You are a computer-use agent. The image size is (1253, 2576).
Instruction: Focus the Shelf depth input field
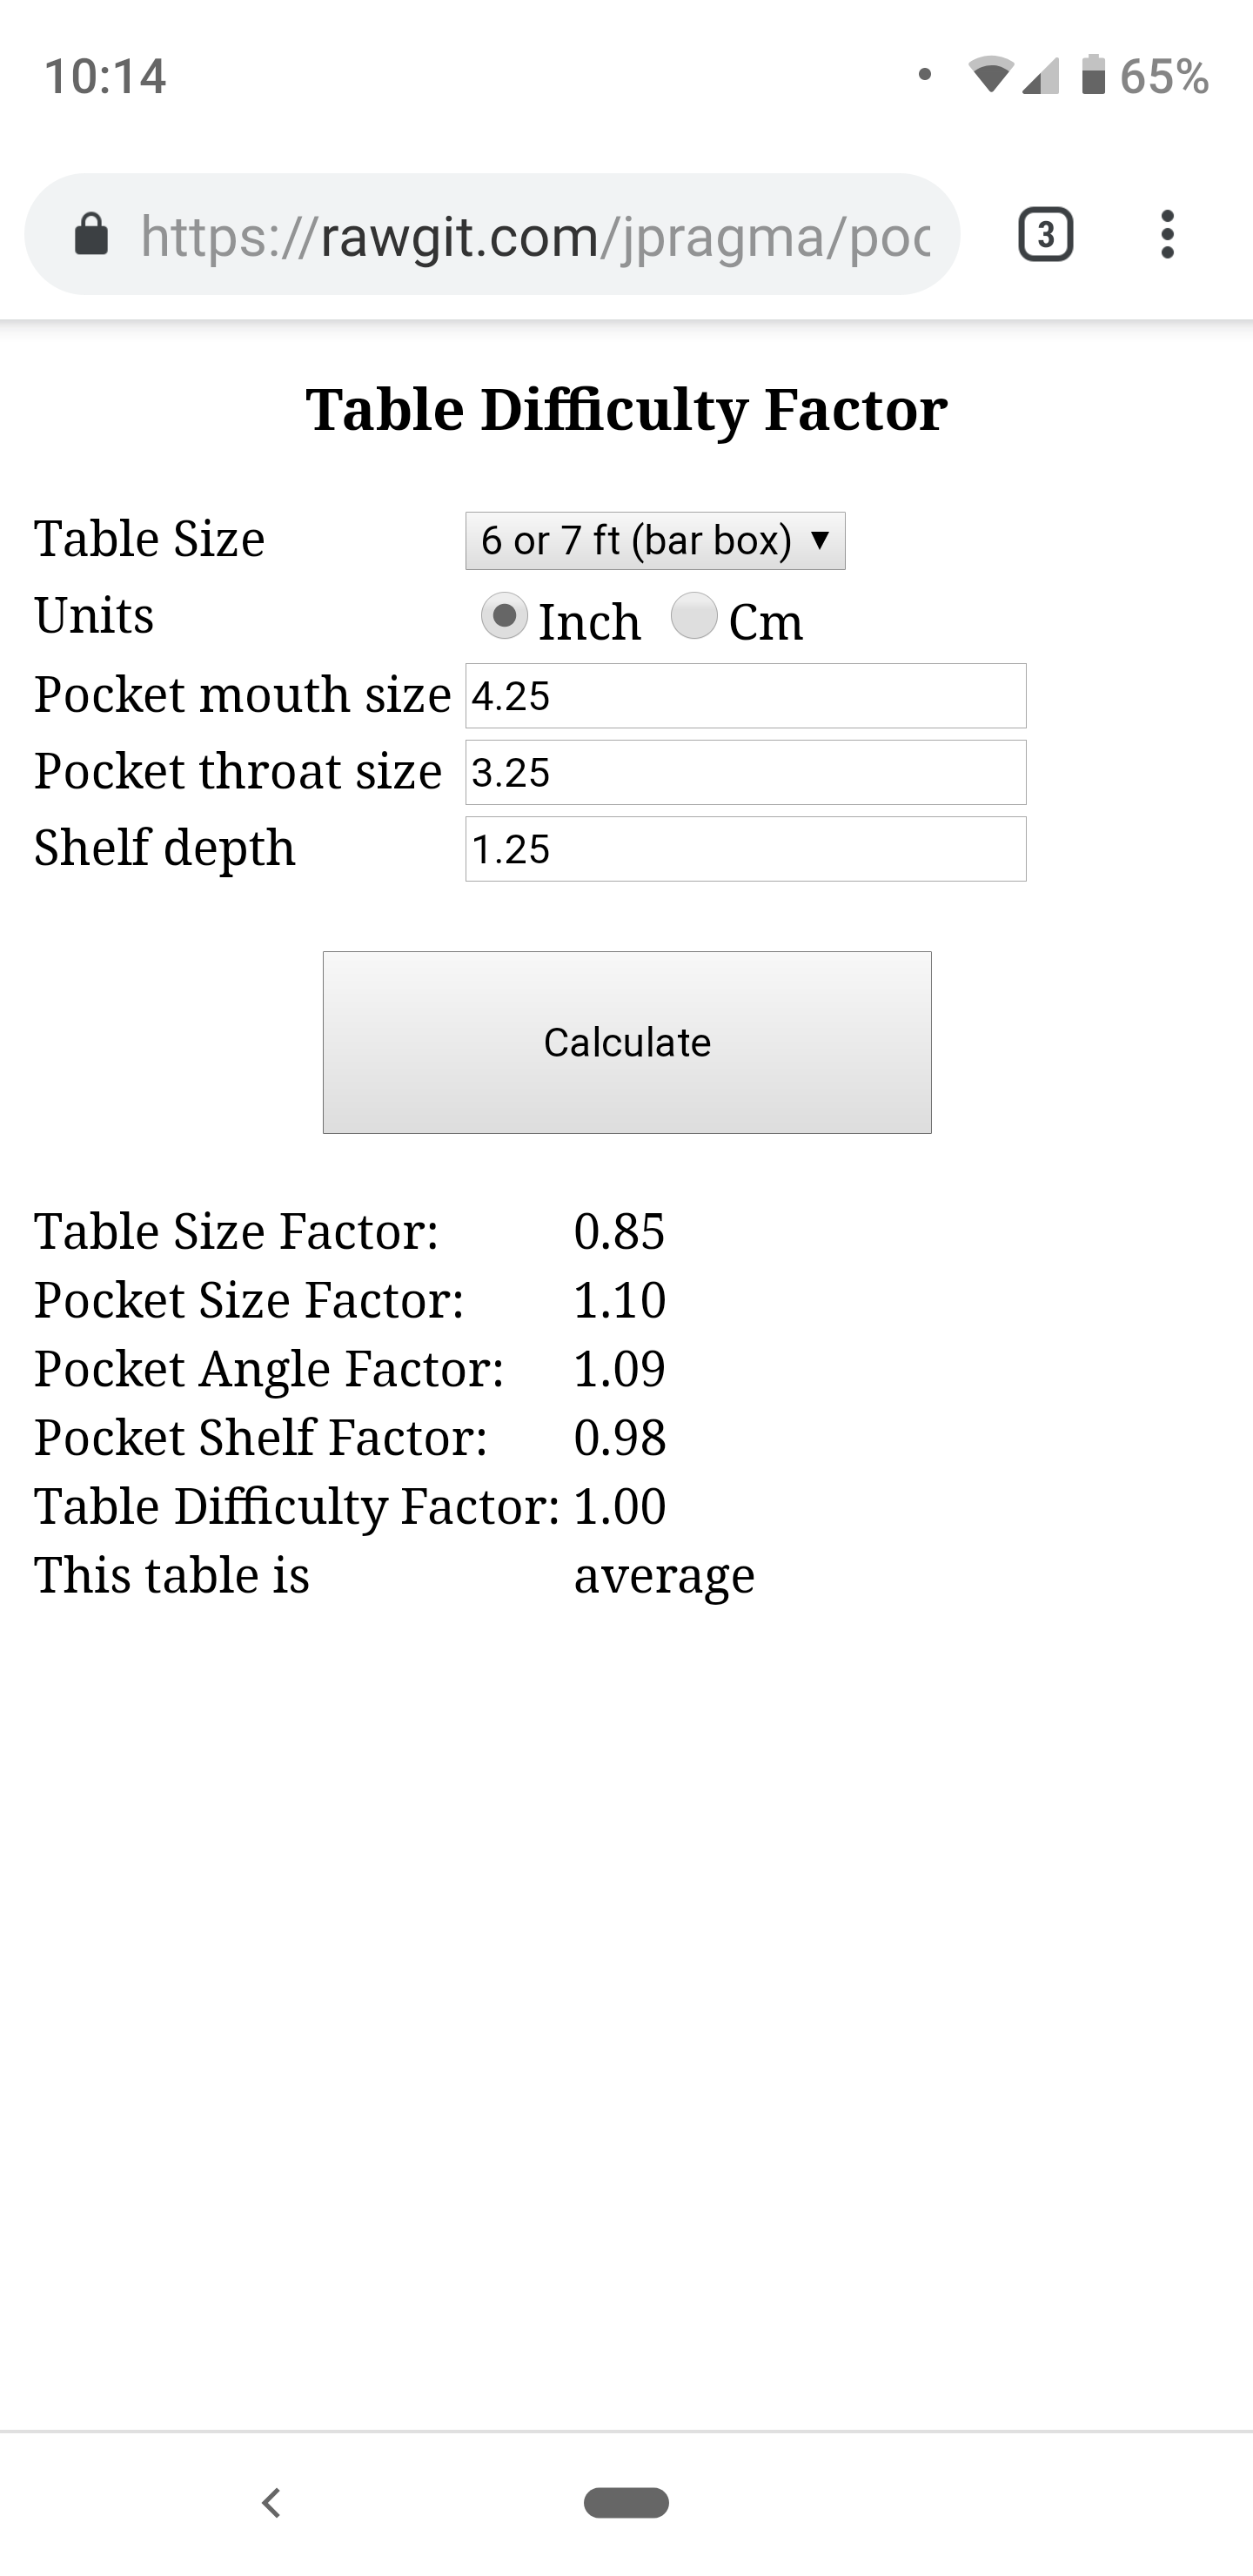coord(745,849)
